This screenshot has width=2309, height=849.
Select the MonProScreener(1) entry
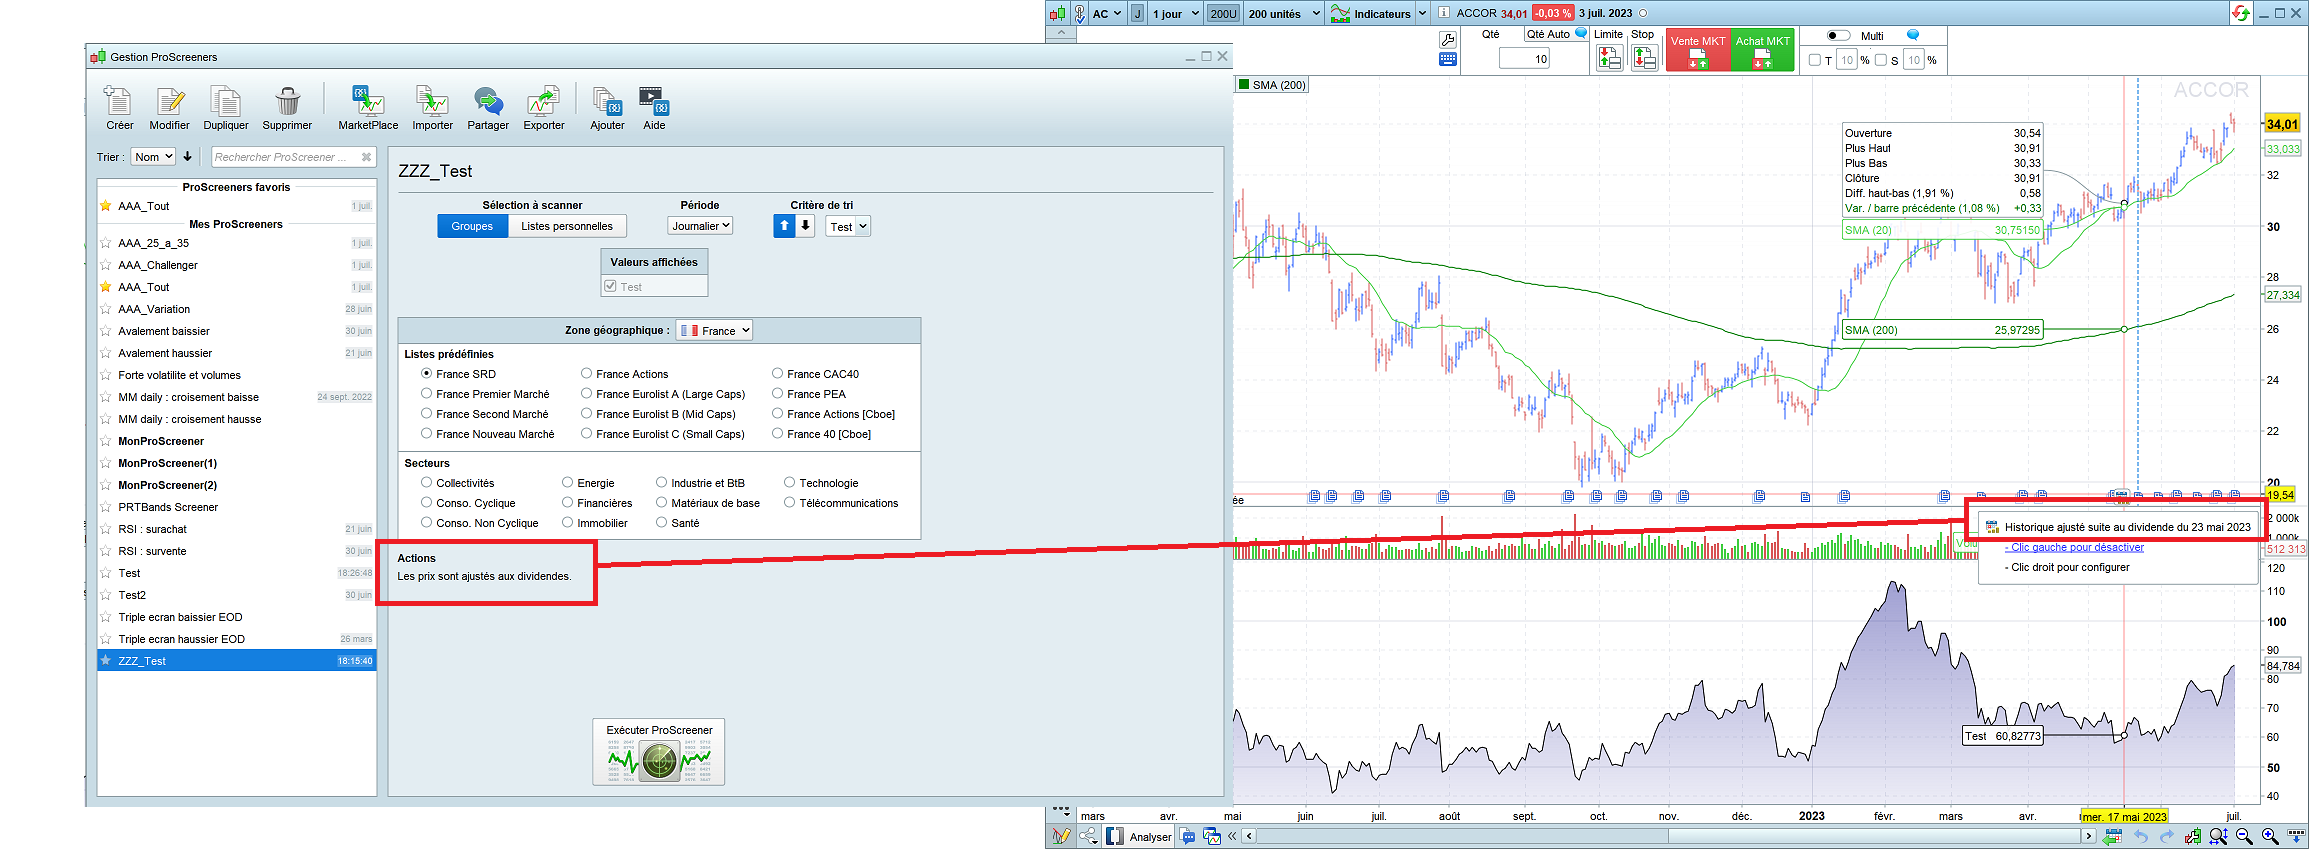[237, 463]
